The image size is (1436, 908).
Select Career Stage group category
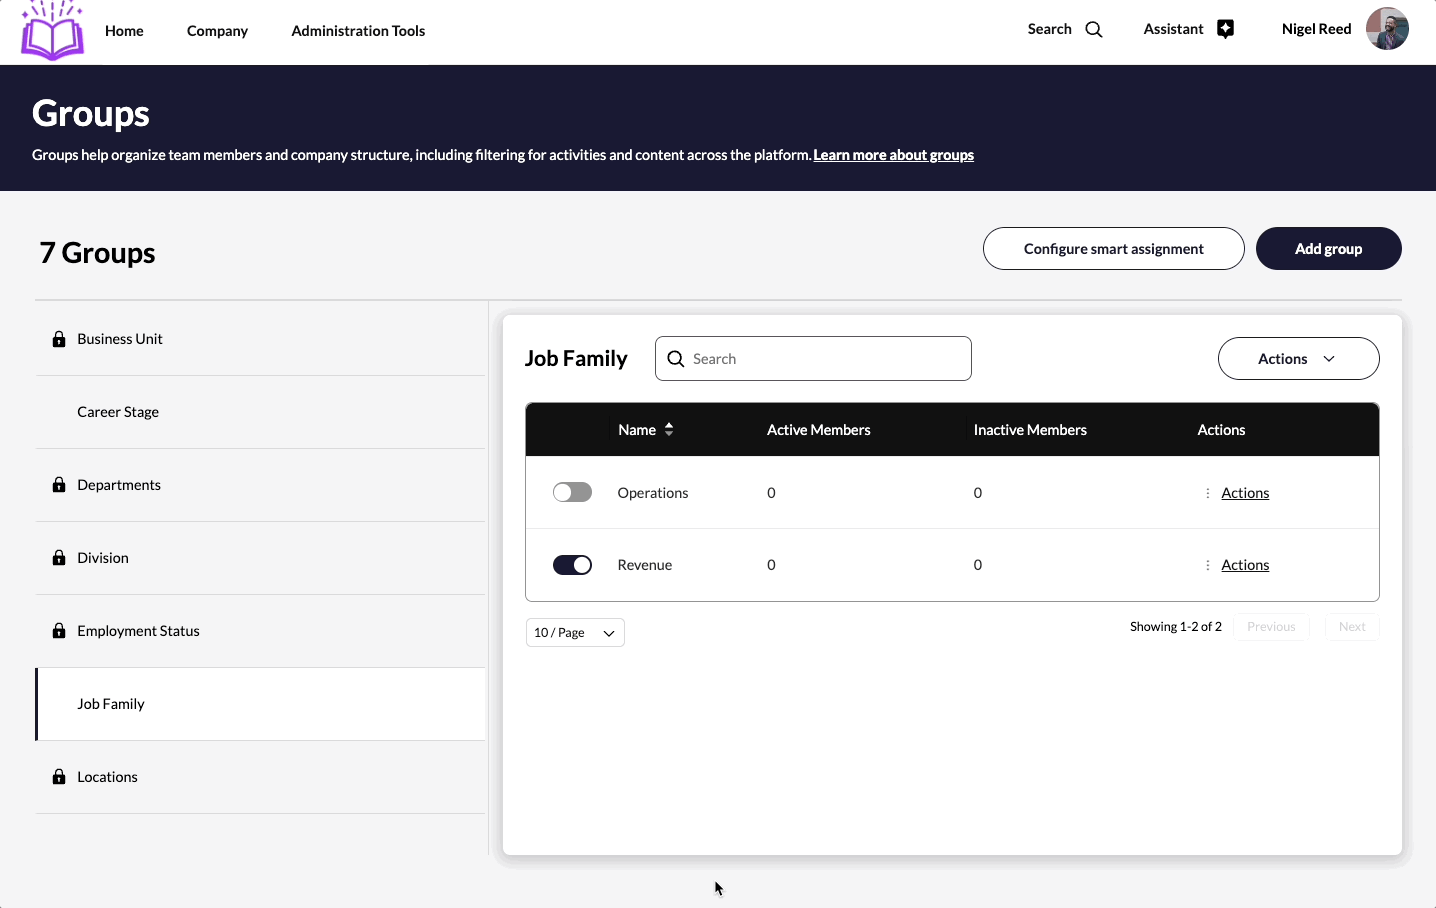(x=118, y=412)
